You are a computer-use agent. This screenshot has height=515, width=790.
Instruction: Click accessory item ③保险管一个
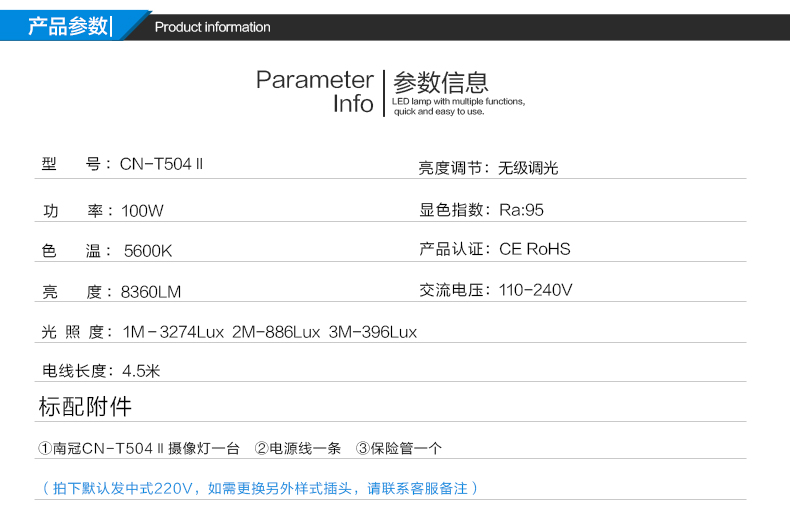coord(399,448)
